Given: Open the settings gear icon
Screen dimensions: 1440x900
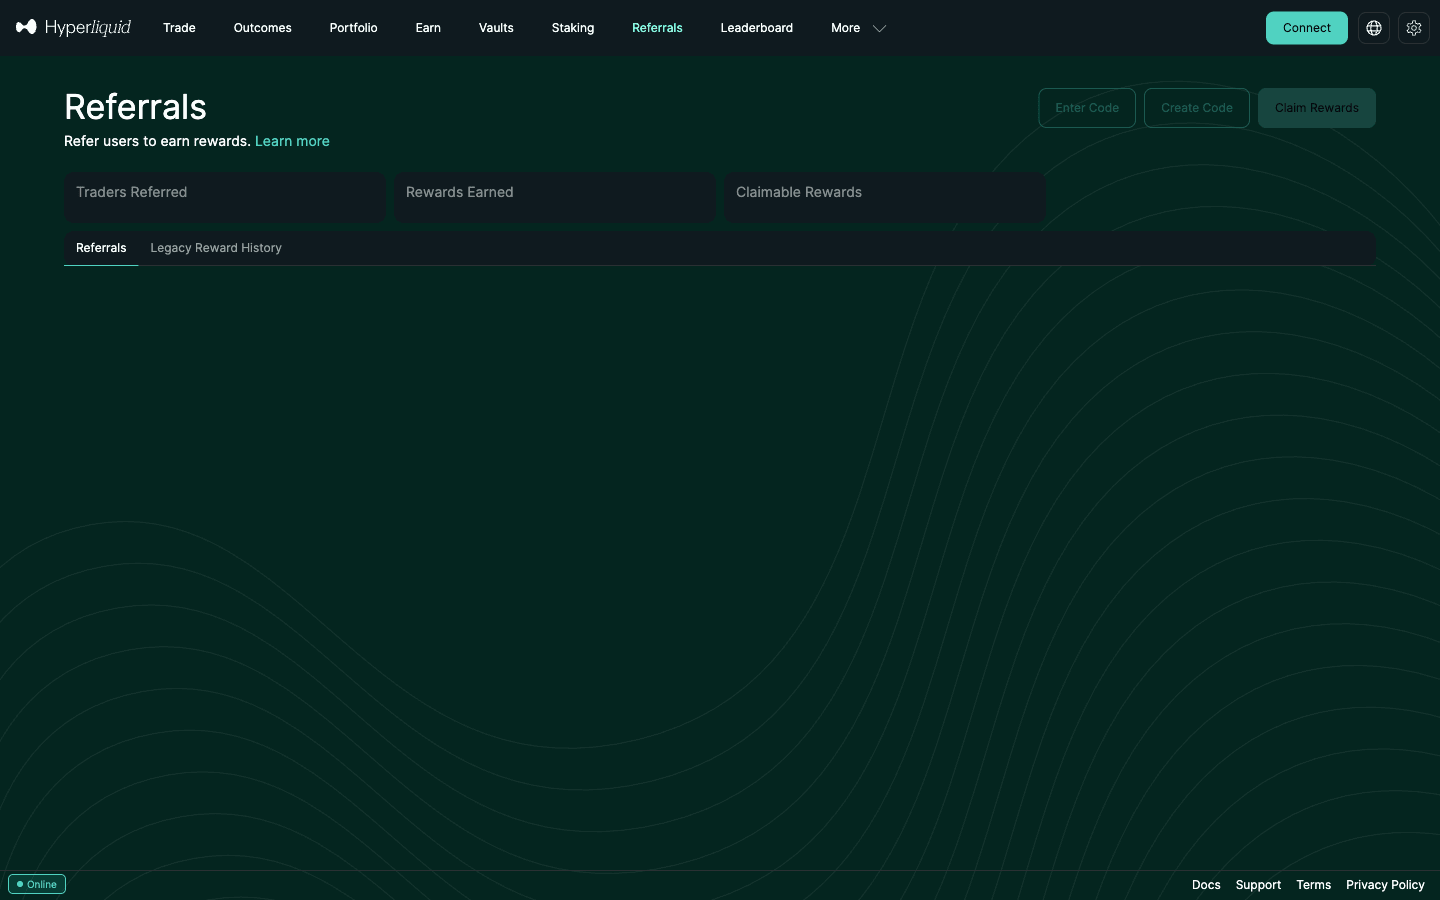Looking at the screenshot, I should coord(1414,28).
